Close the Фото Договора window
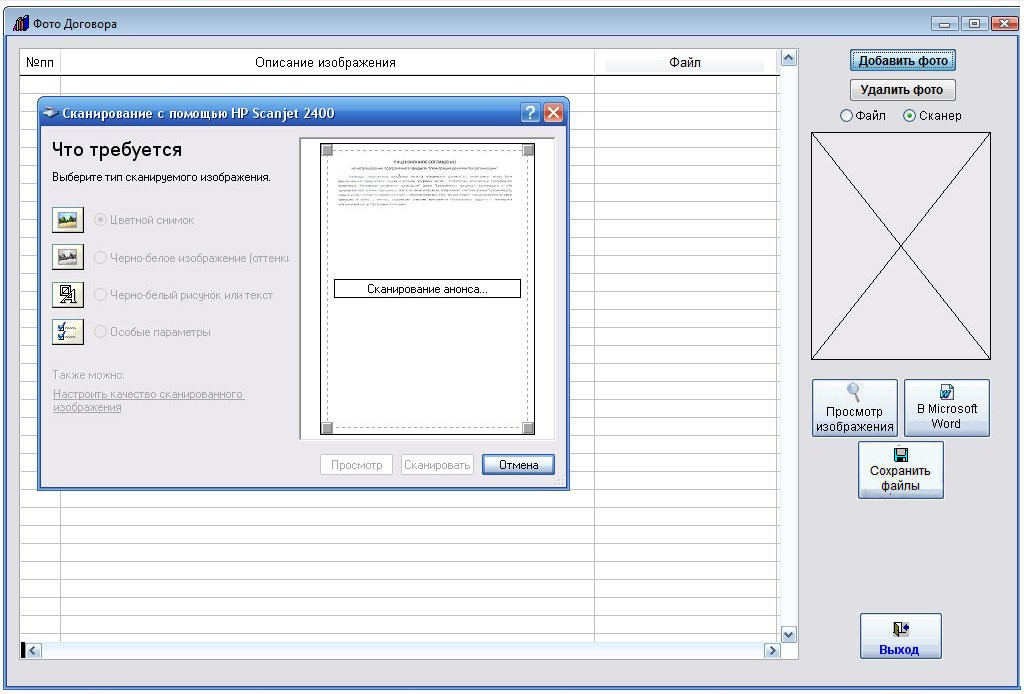Image resolution: width=1024 pixels, height=694 pixels. pyautogui.click(x=1004, y=24)
